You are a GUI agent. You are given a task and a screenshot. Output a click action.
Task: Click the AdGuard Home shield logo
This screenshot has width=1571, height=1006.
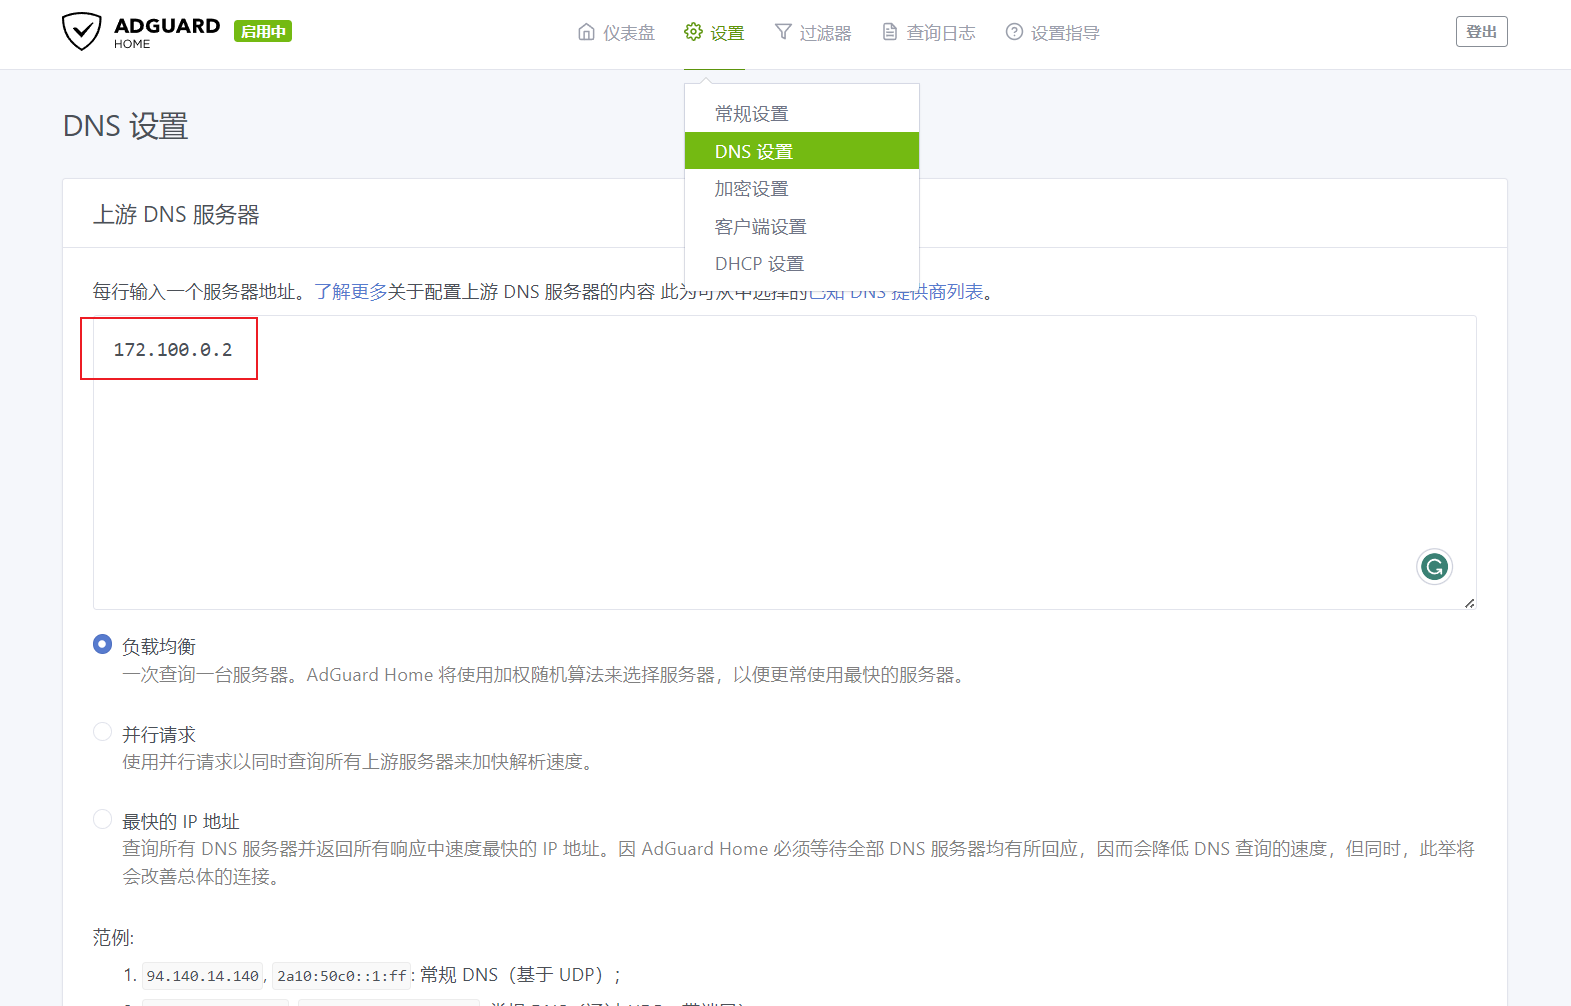(82, 31)
